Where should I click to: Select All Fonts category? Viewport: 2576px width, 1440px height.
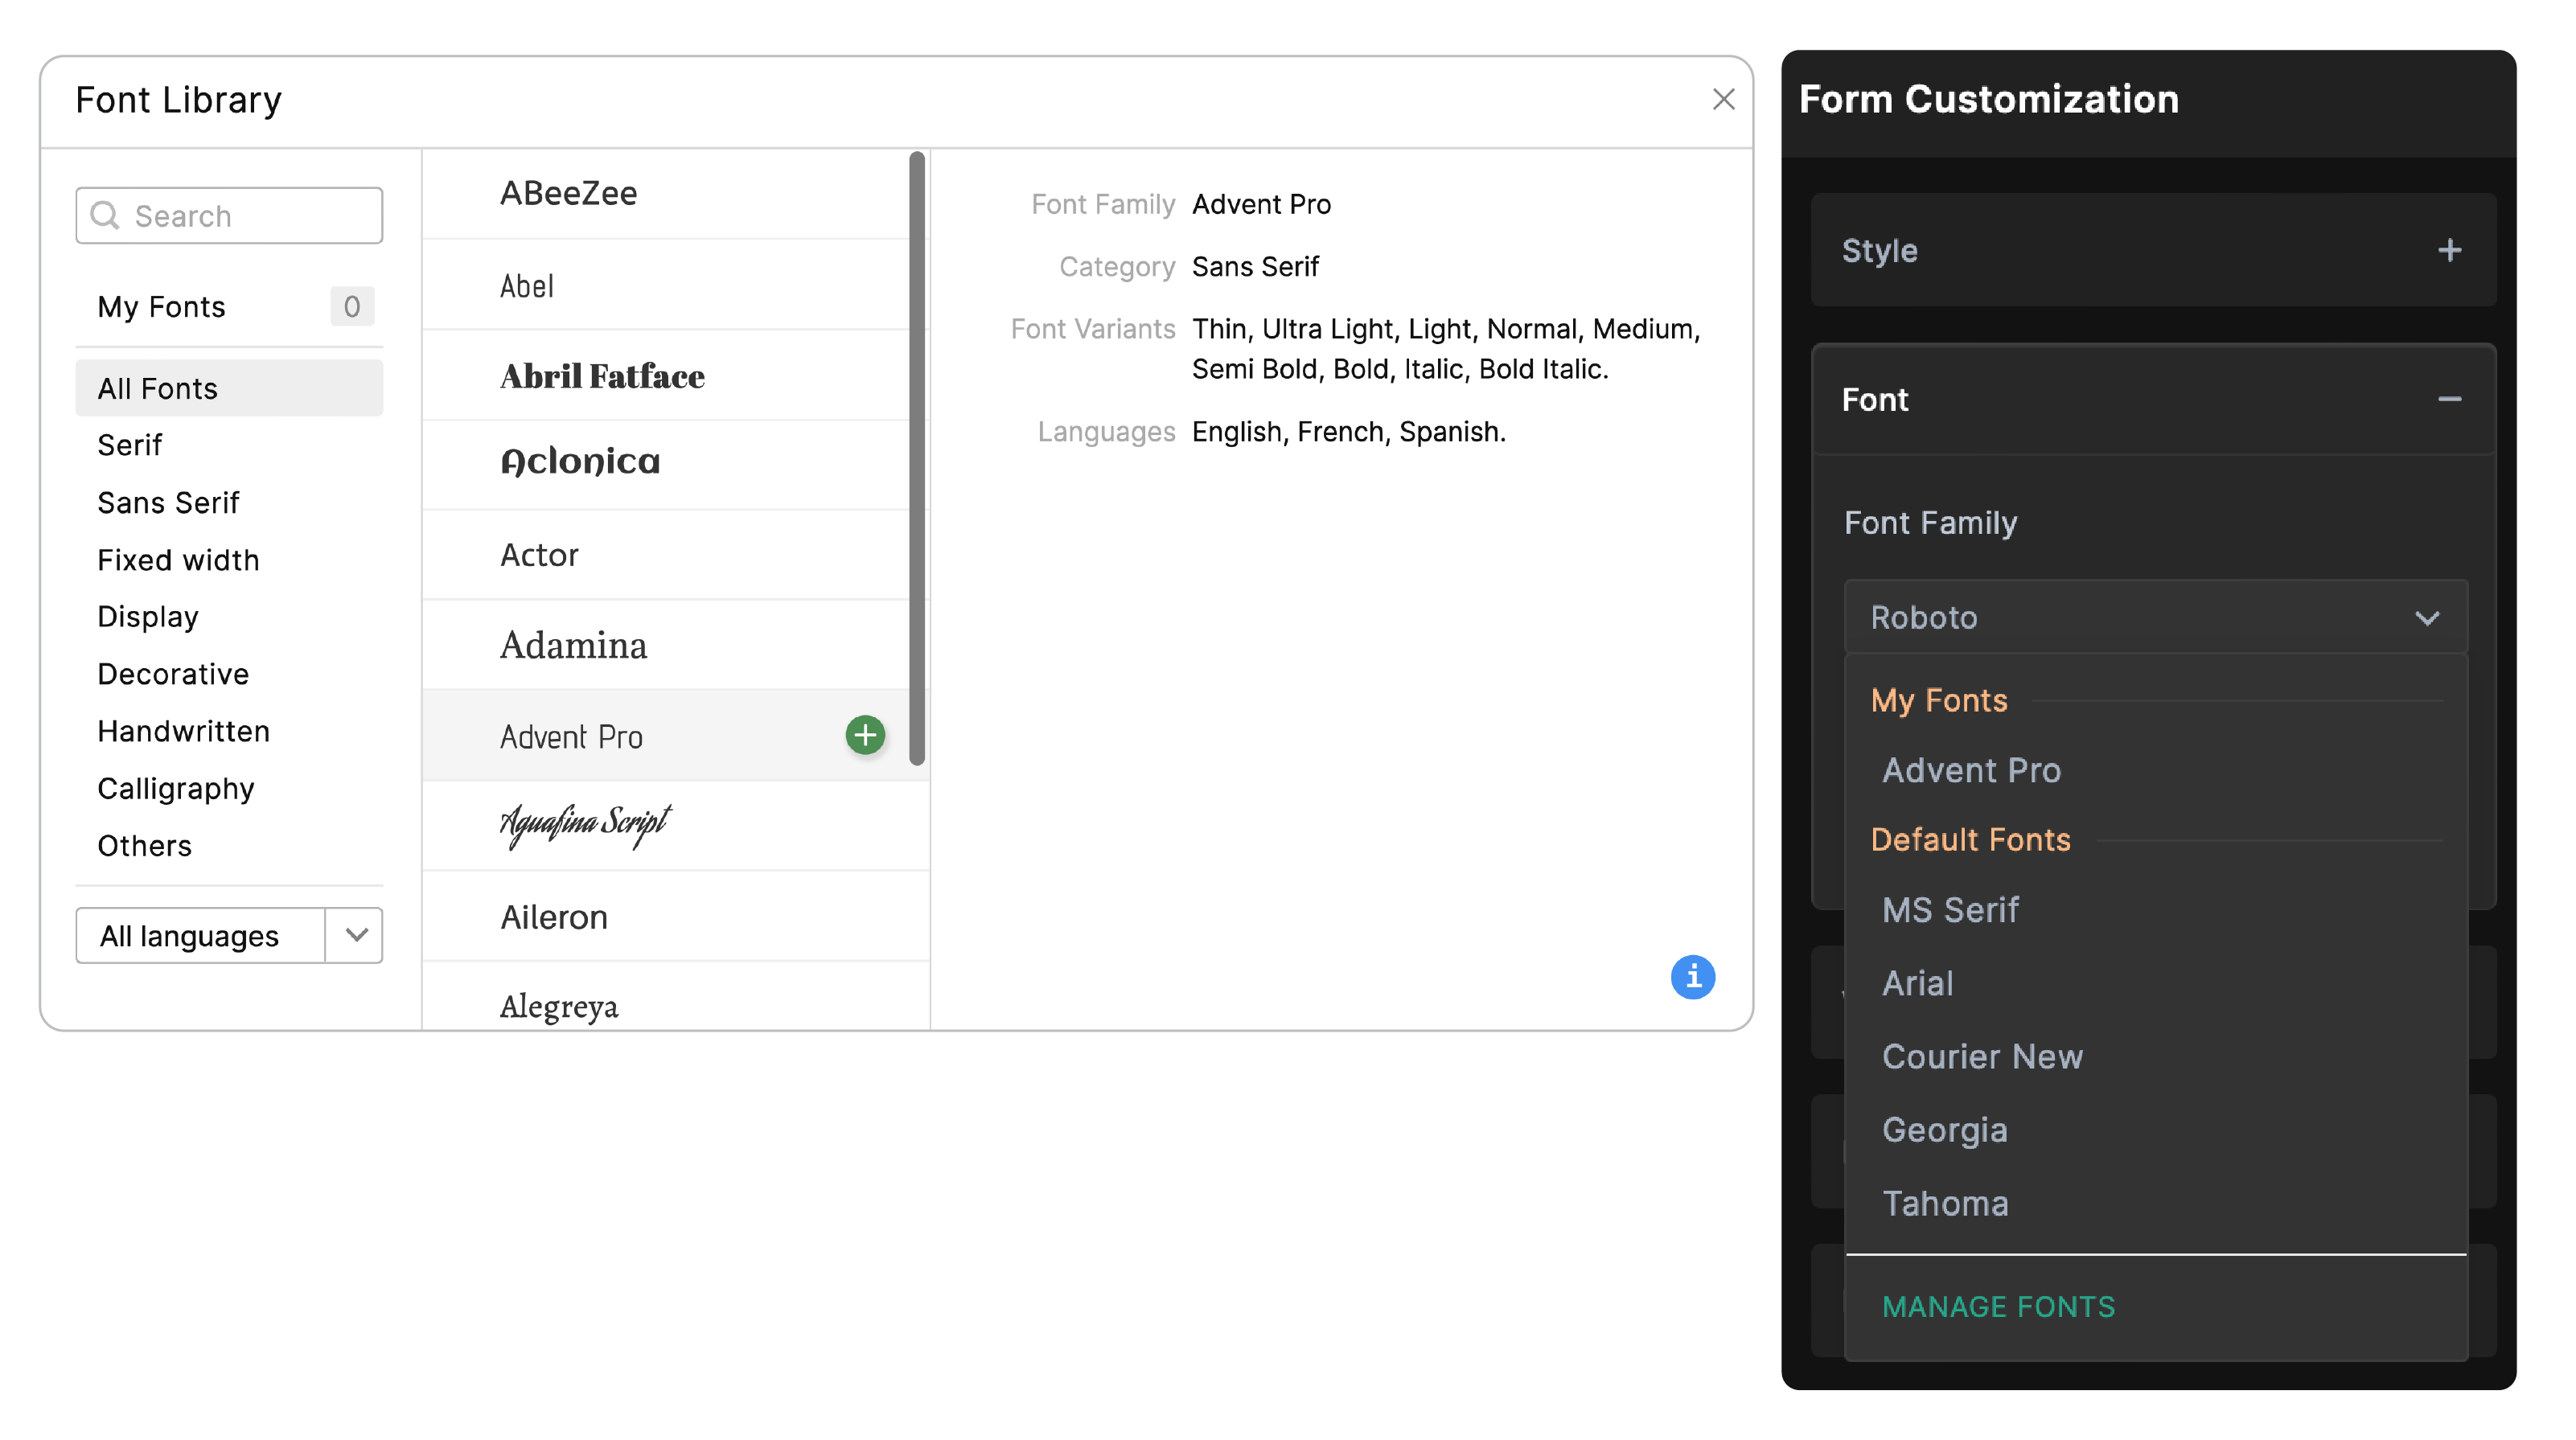point(229,388)
